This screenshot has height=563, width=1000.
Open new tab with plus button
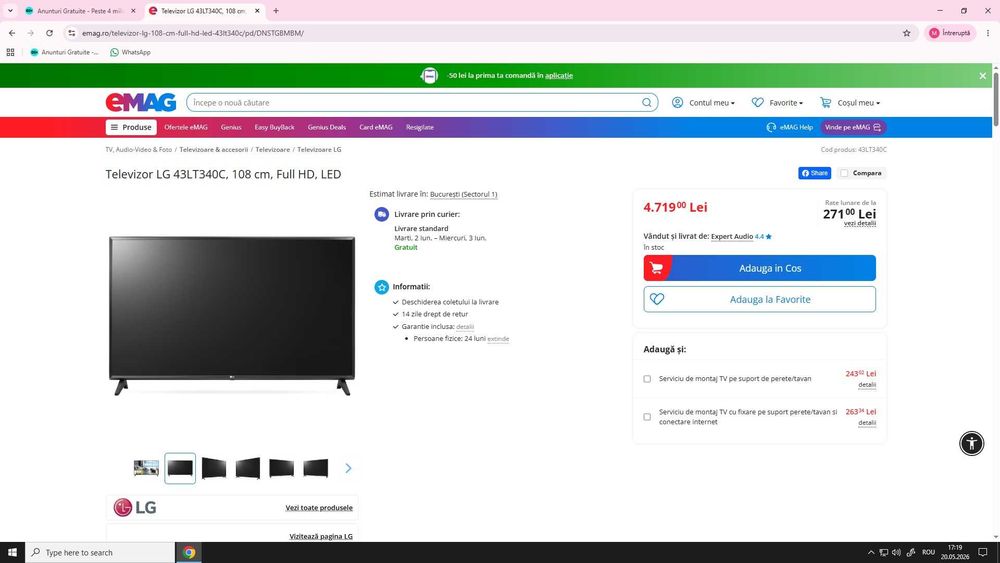pyautogui.click(x=276, y=11)
